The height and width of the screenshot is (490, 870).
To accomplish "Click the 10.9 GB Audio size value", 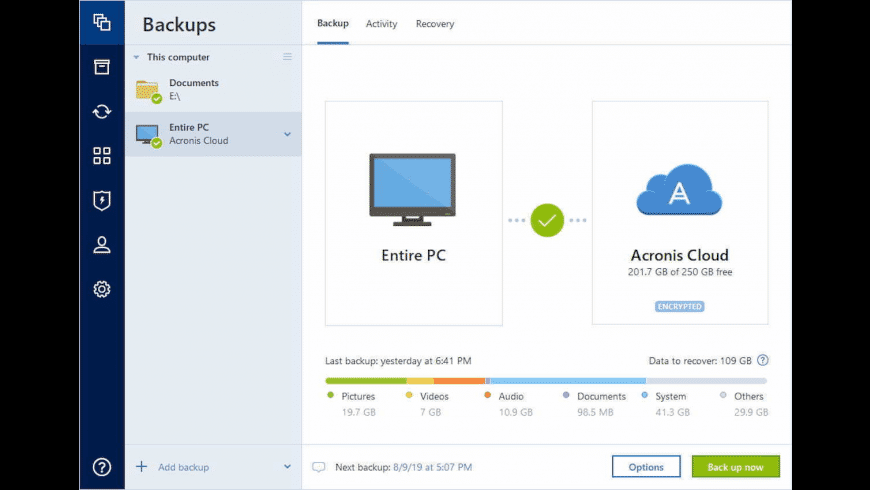I will (516, 412).
